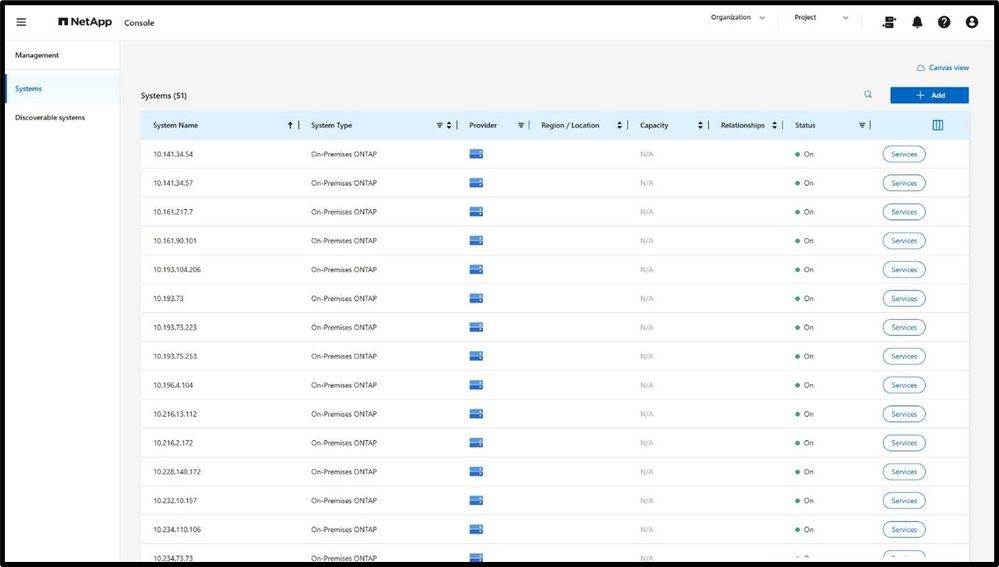Filter the System Type column

(x=439, y=126)
